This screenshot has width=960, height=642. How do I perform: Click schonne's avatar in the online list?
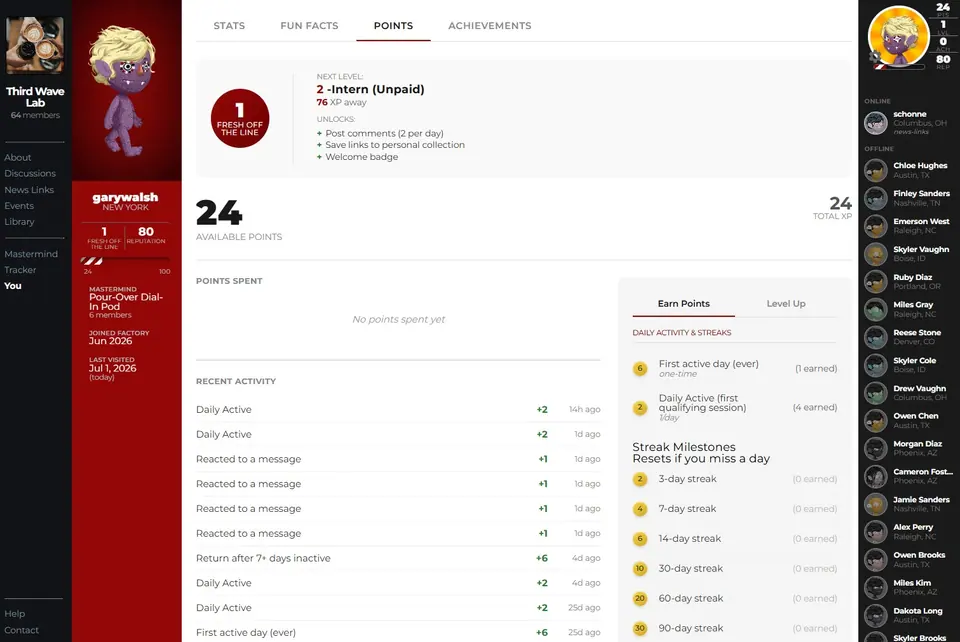[876, 123]
